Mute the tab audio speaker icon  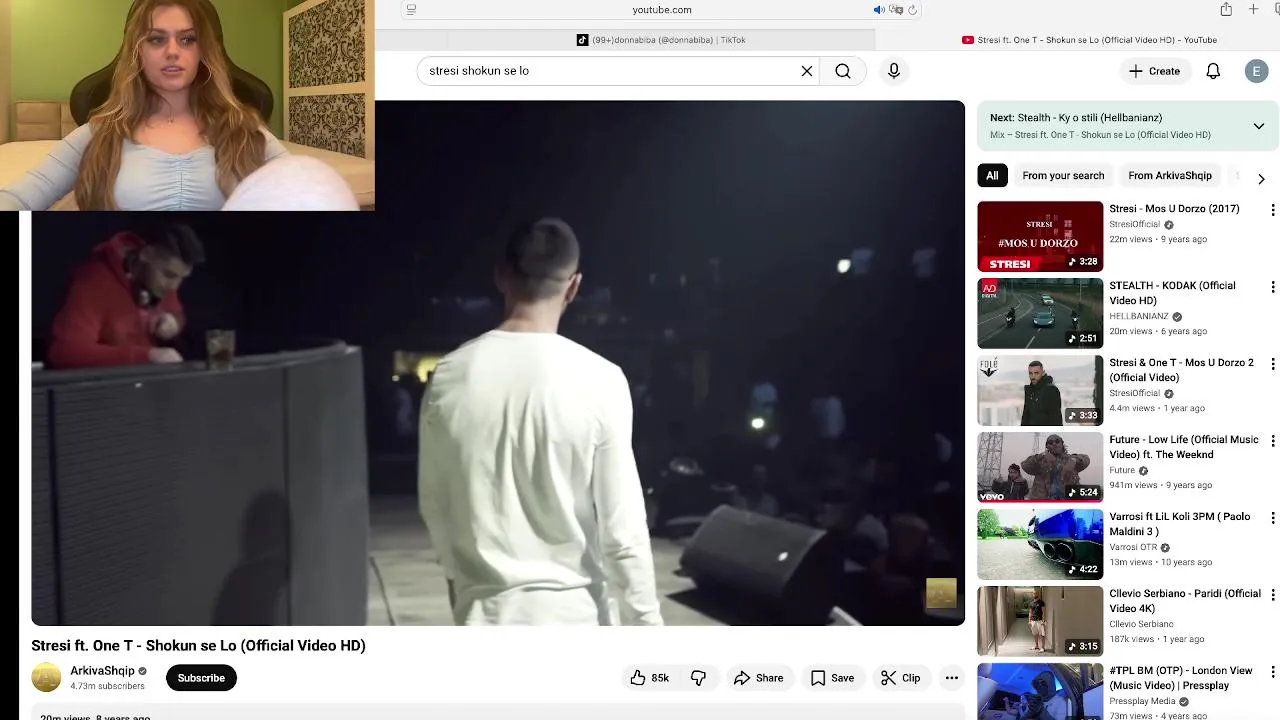pyautogui.click(x=879, y=10)
